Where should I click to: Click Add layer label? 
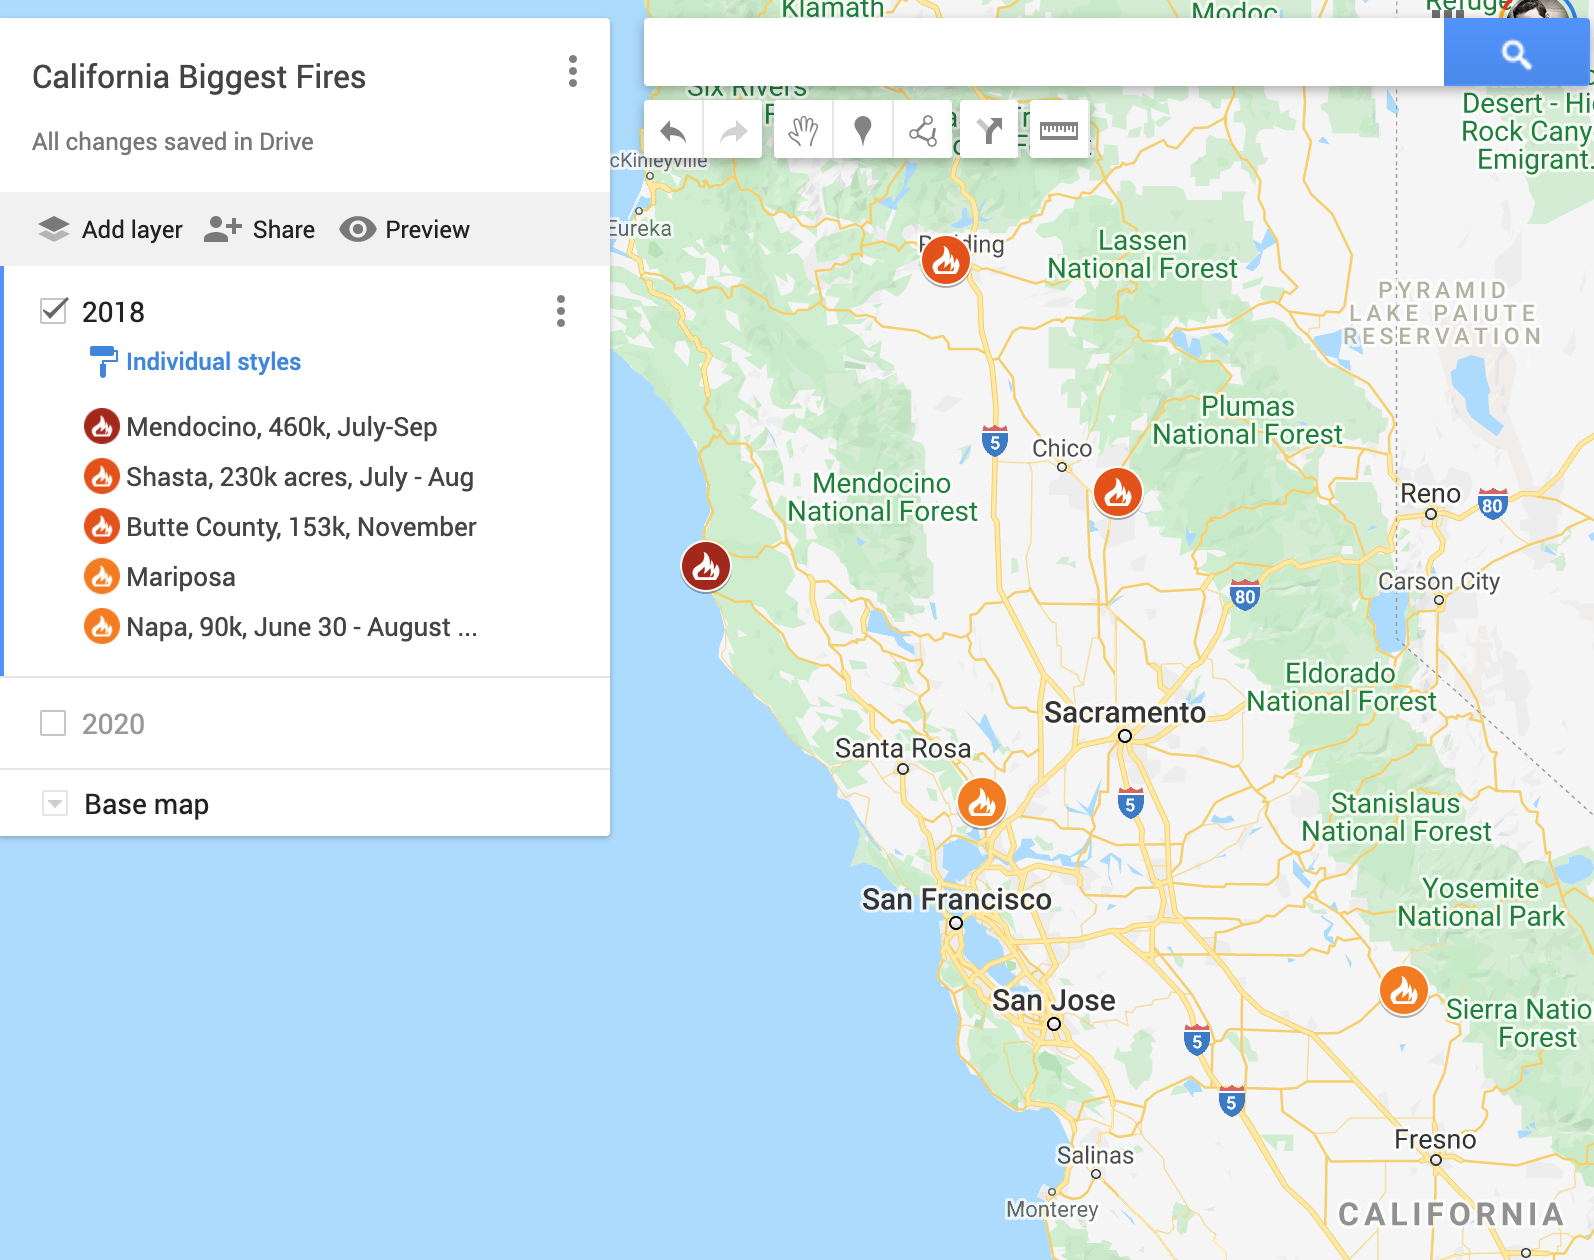tap(132, 229)
